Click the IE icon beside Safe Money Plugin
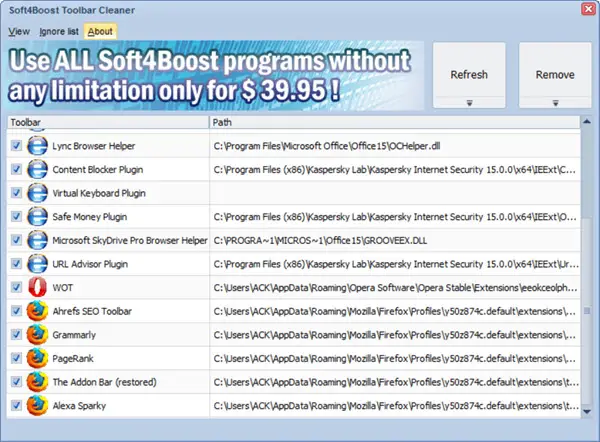600x442 pixels. pos(38,217)
